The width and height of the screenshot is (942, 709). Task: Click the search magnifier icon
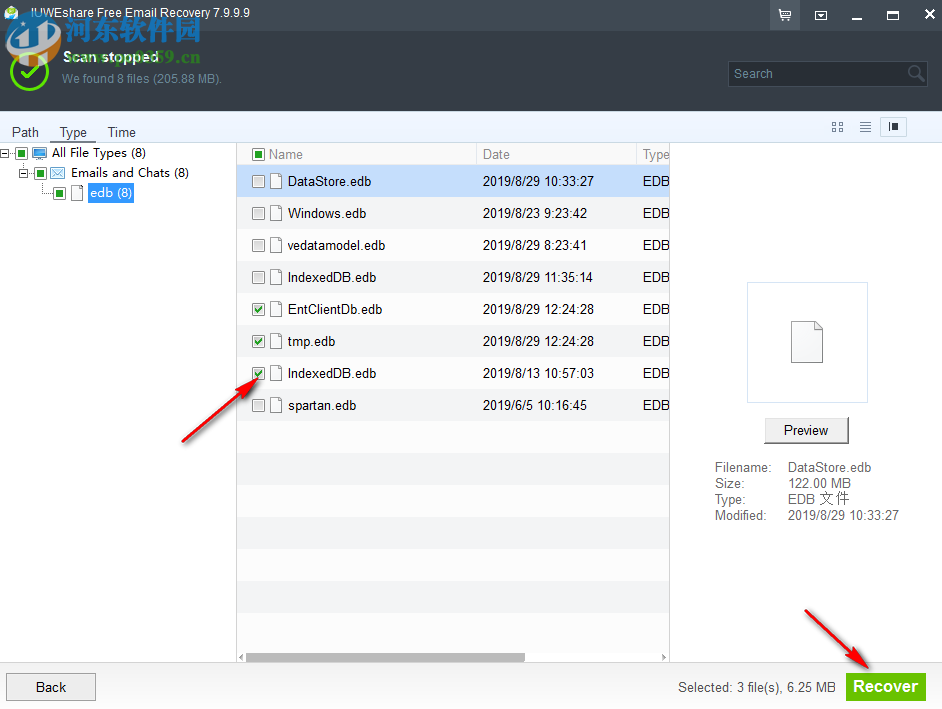click(915, 73)
